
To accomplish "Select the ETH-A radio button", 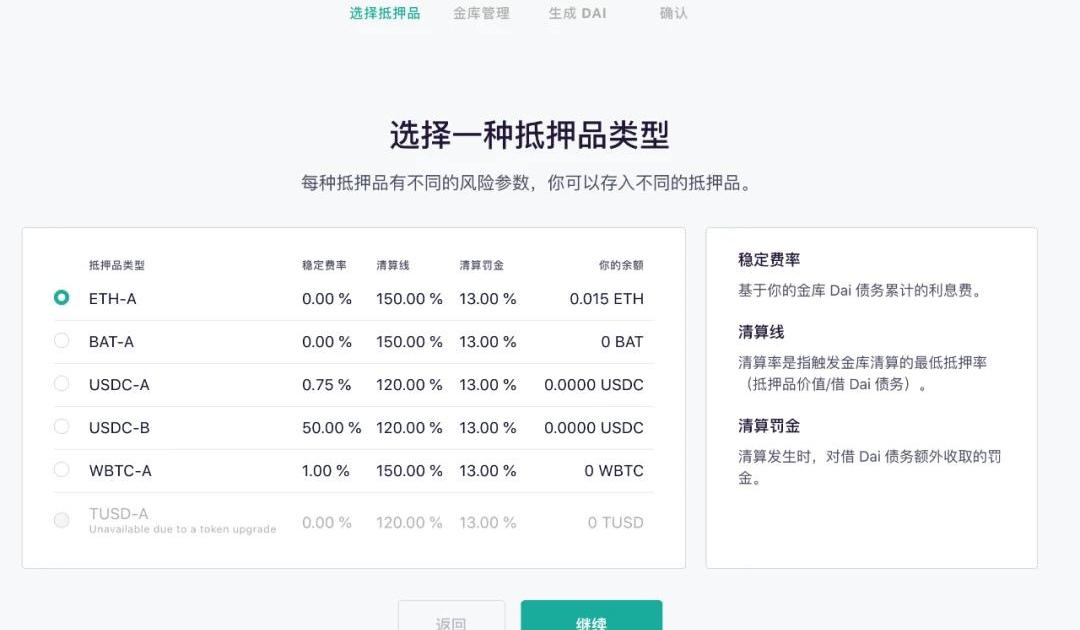I will (62, 298).
